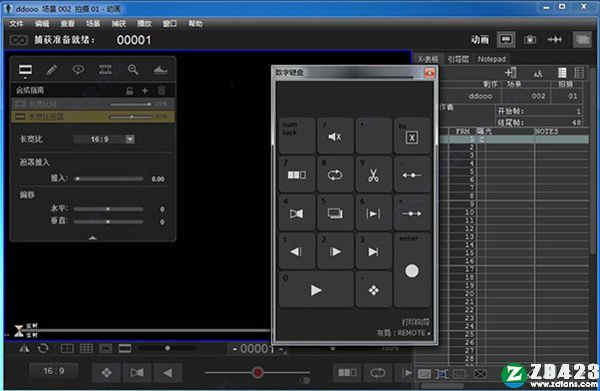Screen dimensions: 600x391
Task: Adjust the vertical offset slider
Action: pos(109,222)
